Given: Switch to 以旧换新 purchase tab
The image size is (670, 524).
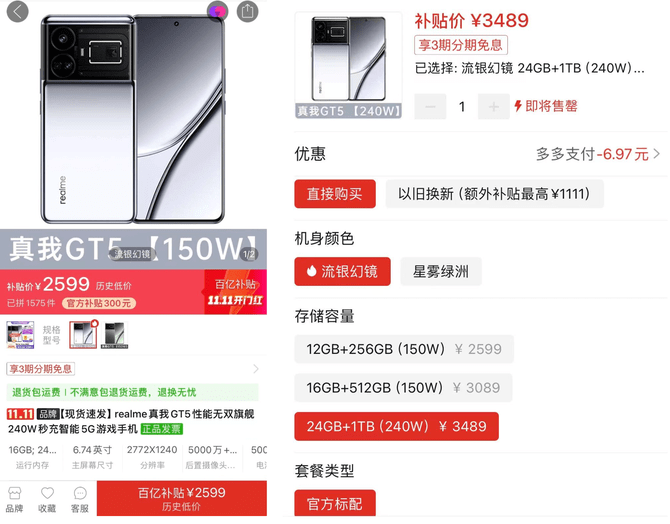Looking at the screenshot, I should coord(494,194).
